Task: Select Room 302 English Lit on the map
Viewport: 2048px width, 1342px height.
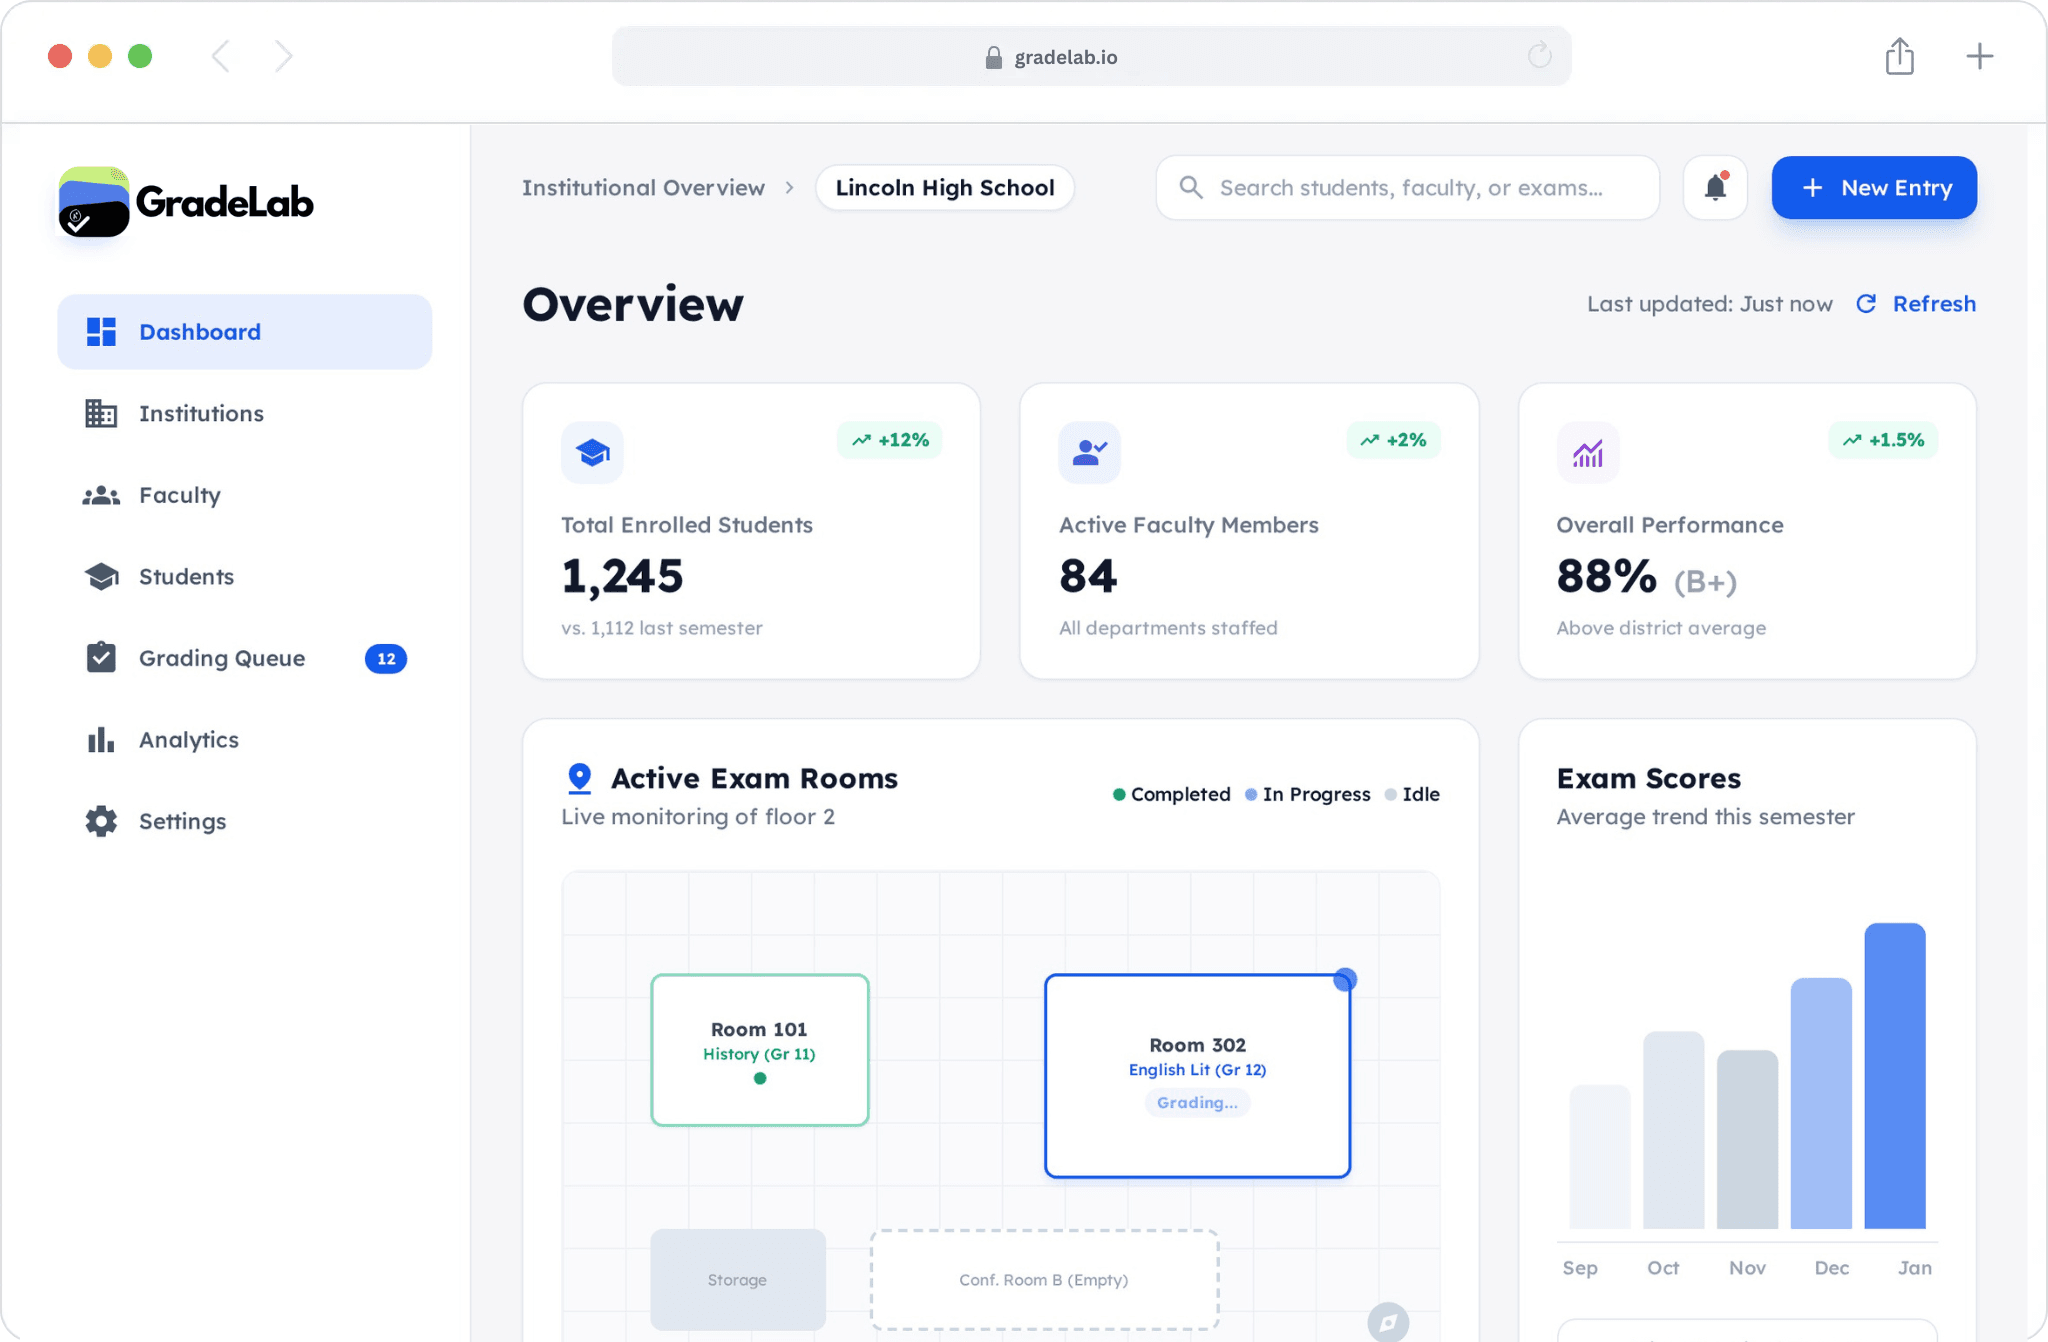Action: [1198, 1076]
